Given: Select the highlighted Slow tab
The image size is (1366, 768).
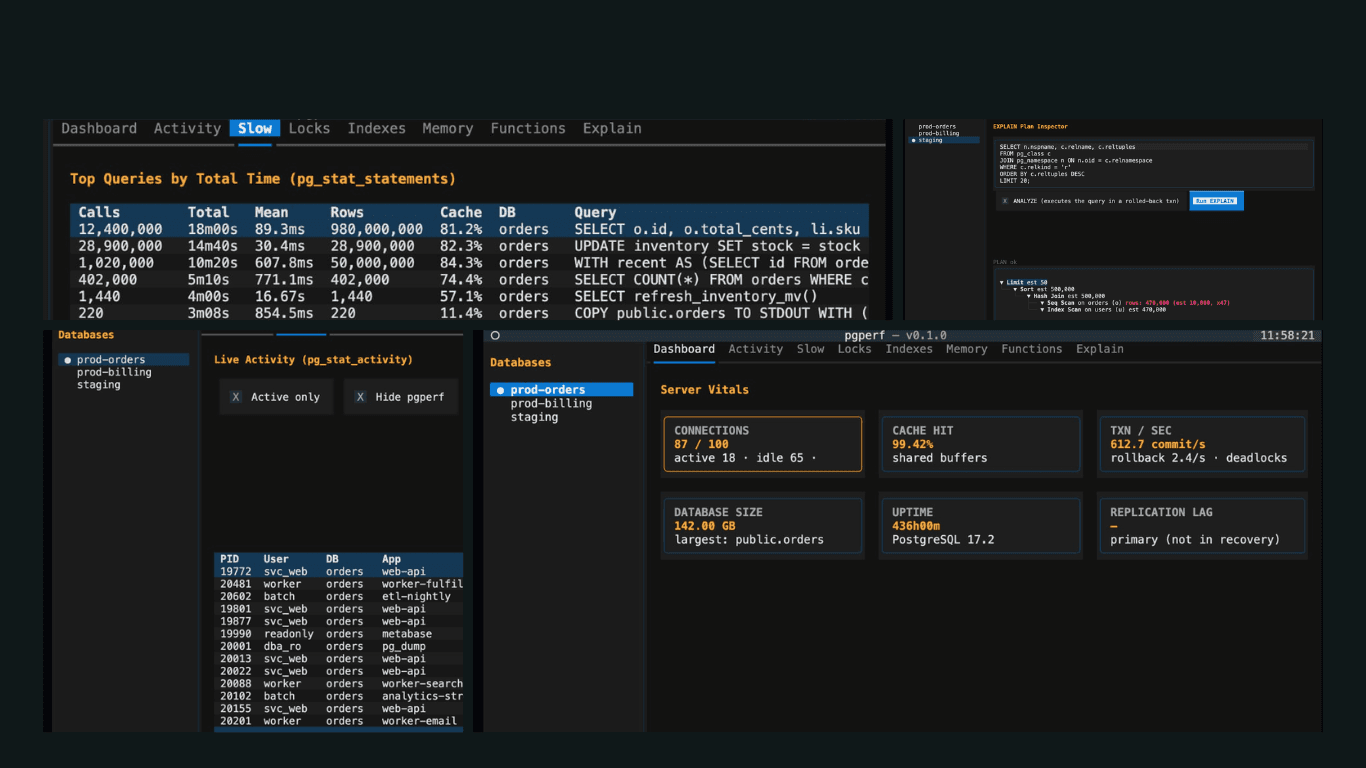Looking at the screenshot, I should point(255,128).
